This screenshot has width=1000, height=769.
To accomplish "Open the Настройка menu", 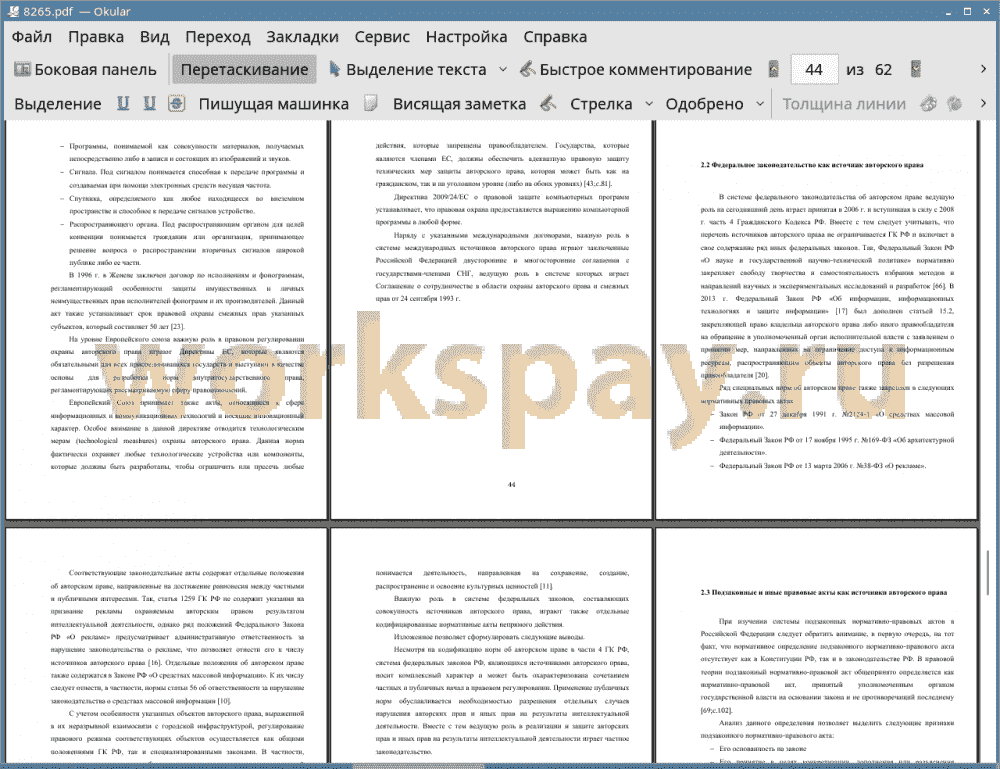I will click(x=466, y=37).
